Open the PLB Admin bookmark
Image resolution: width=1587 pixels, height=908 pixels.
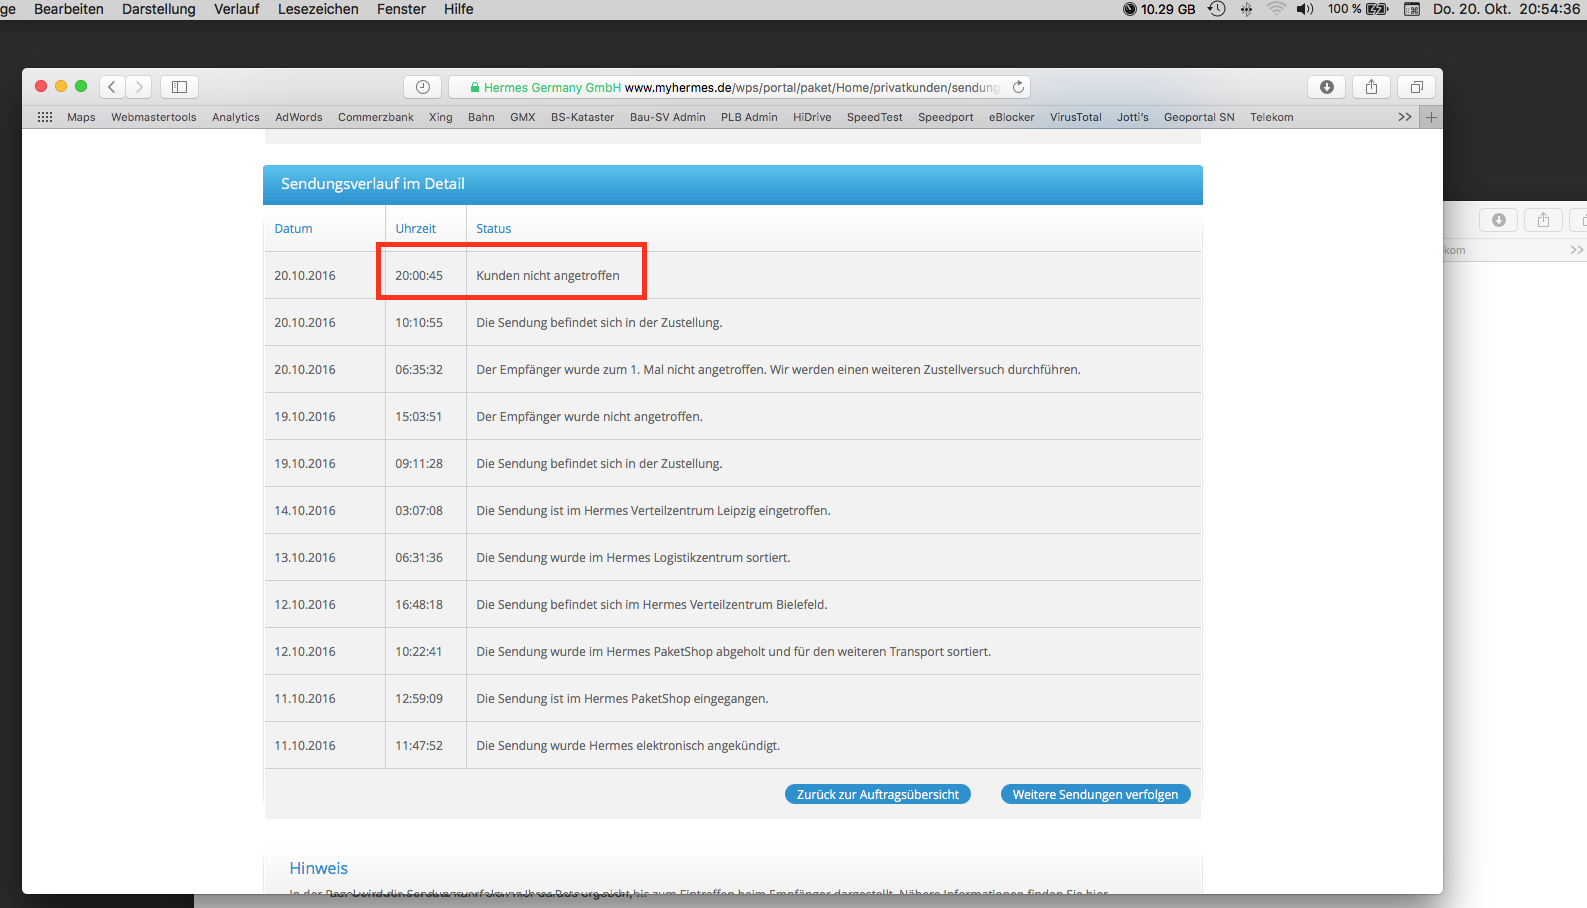[749, 117]
